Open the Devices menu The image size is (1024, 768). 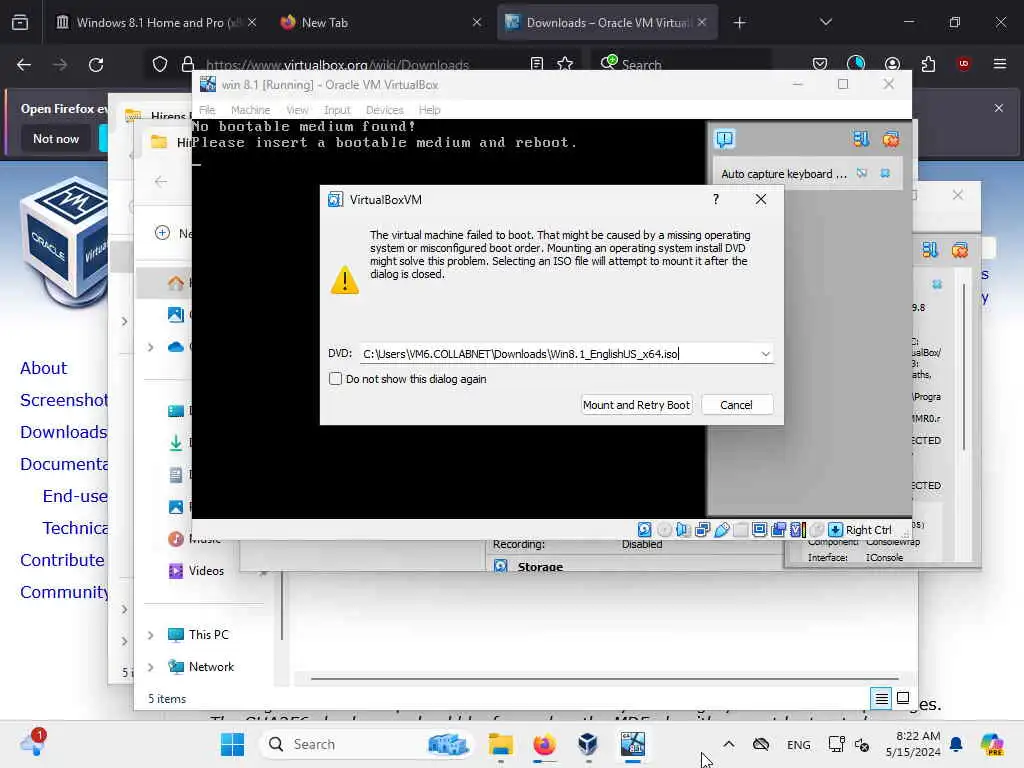point(385,110)
